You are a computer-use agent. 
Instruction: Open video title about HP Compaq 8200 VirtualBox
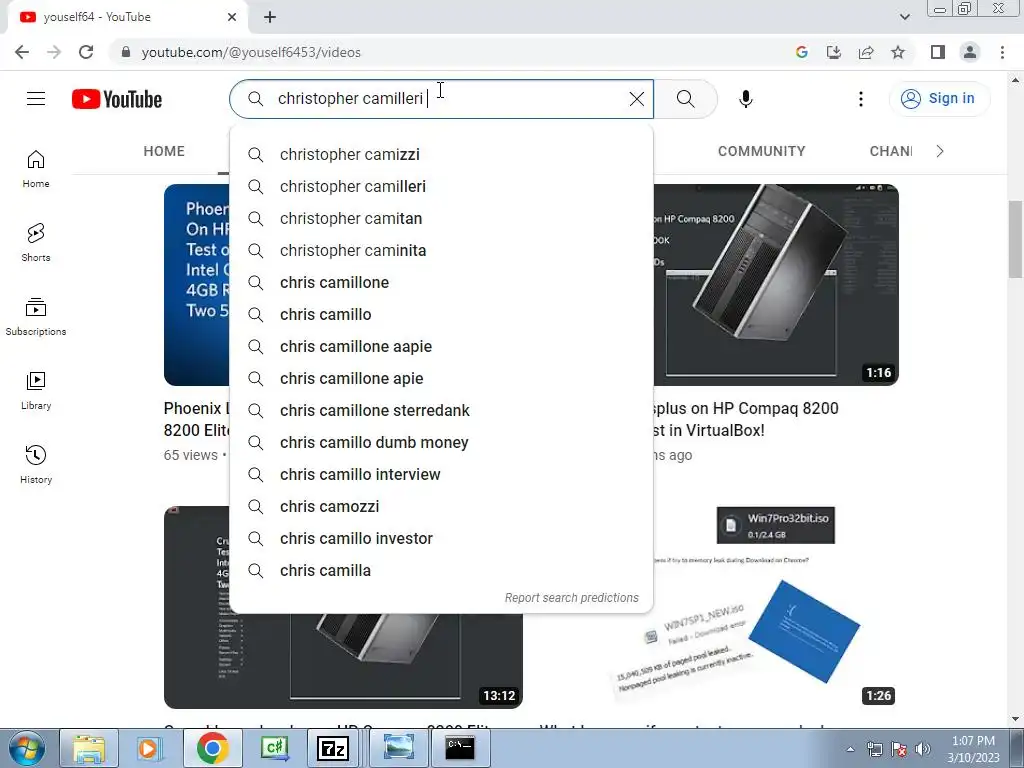pos(746,419)
